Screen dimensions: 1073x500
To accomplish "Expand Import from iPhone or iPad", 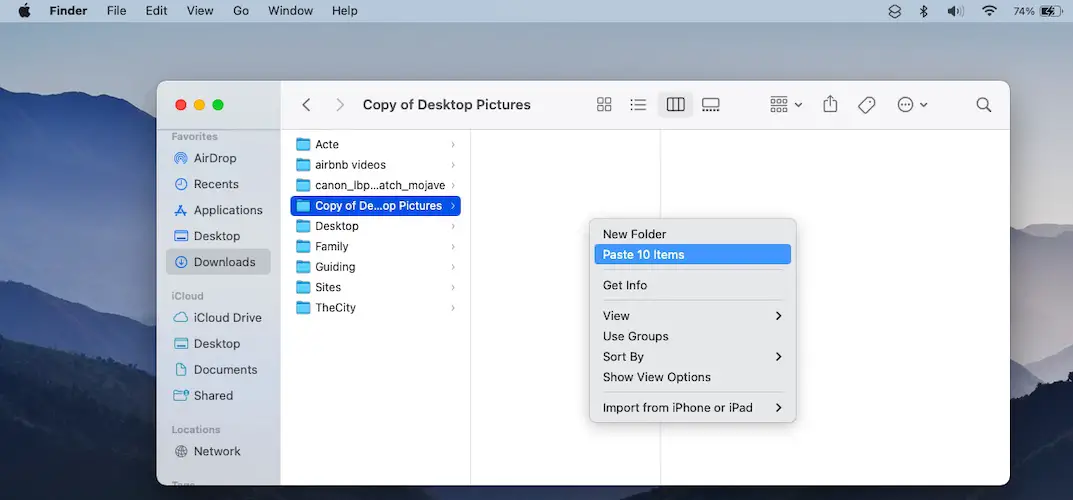I will point(692,408).
